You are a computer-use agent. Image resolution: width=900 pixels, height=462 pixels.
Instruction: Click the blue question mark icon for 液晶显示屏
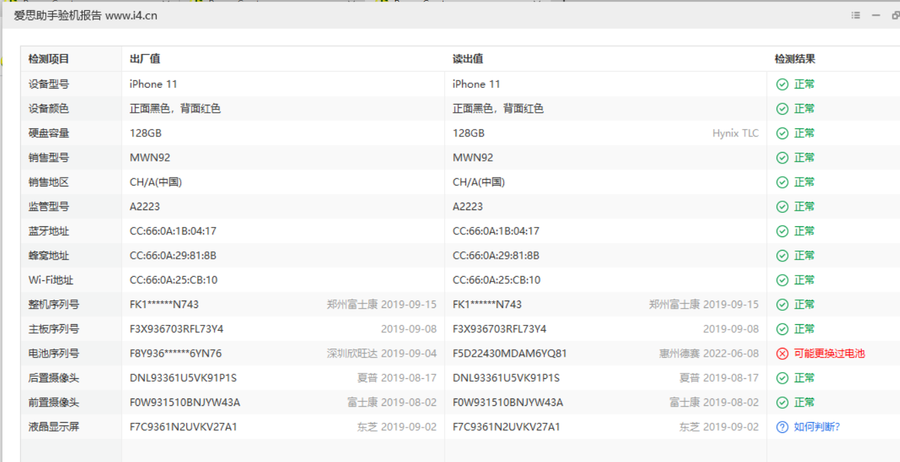tap(782, 427)
